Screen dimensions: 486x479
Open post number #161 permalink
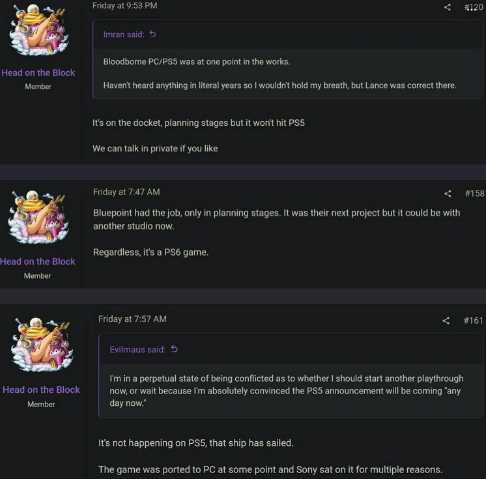[x=473, y=321]
